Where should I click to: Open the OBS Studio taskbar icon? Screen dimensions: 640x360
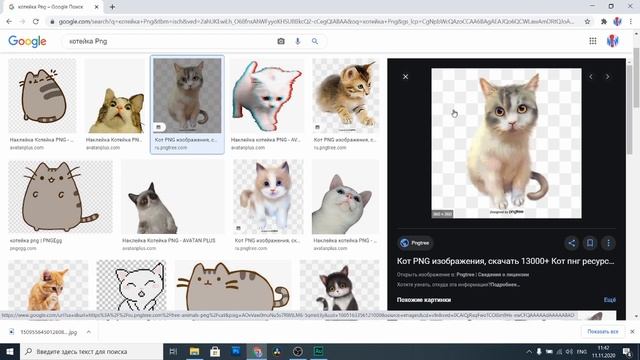[298, 351]
